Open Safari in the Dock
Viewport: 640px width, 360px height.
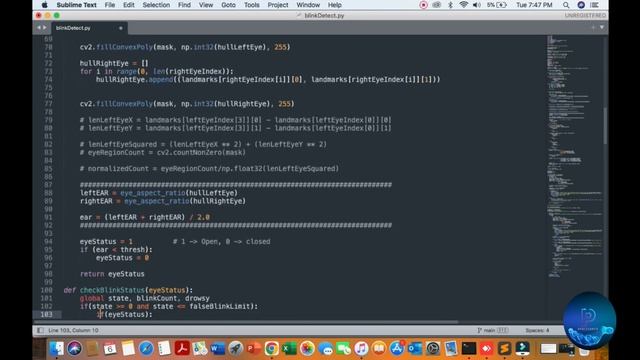click(146, 349)
